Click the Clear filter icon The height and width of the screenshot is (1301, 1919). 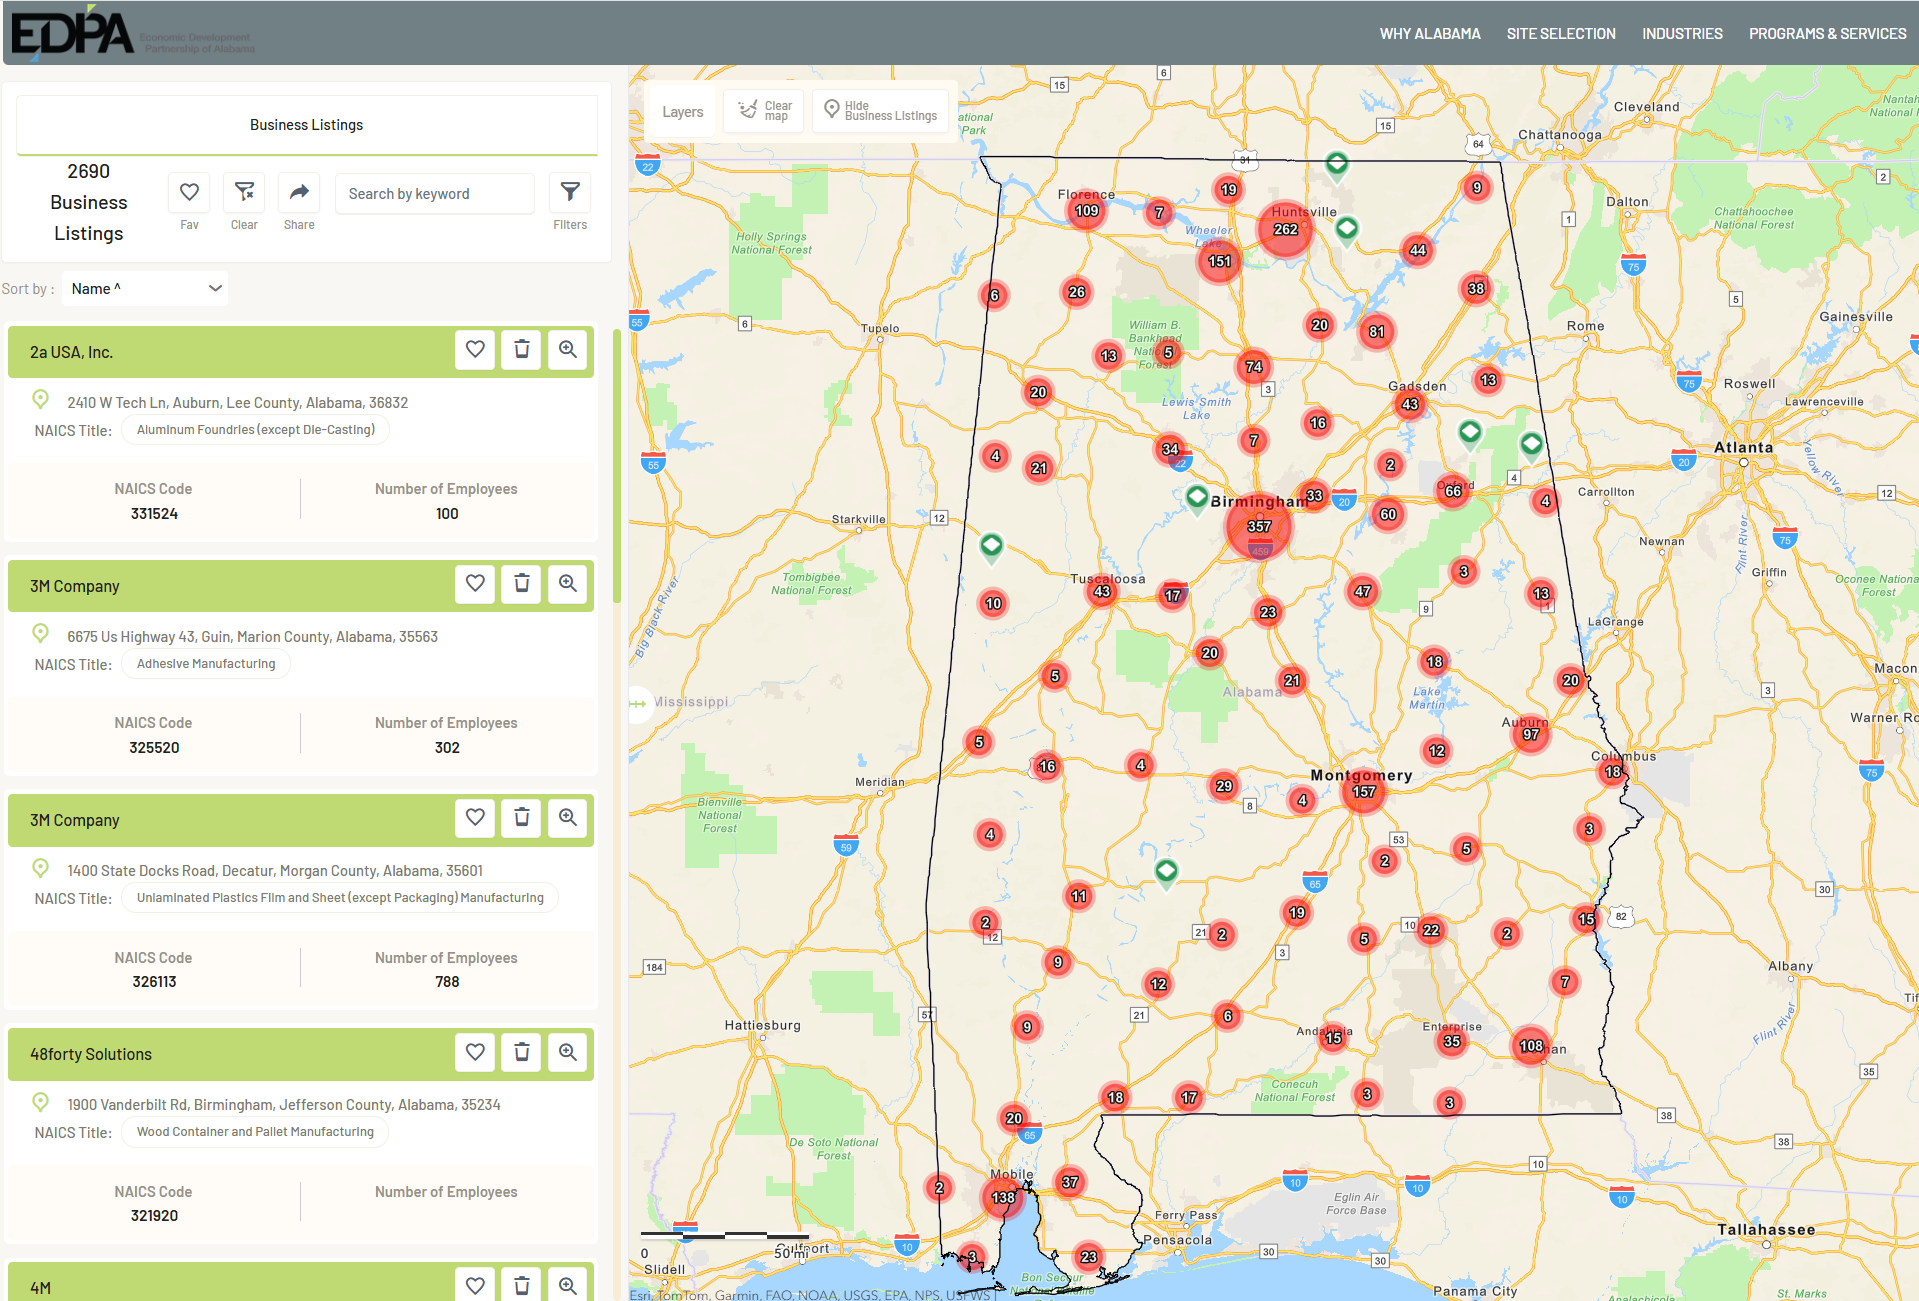[244, 193]
